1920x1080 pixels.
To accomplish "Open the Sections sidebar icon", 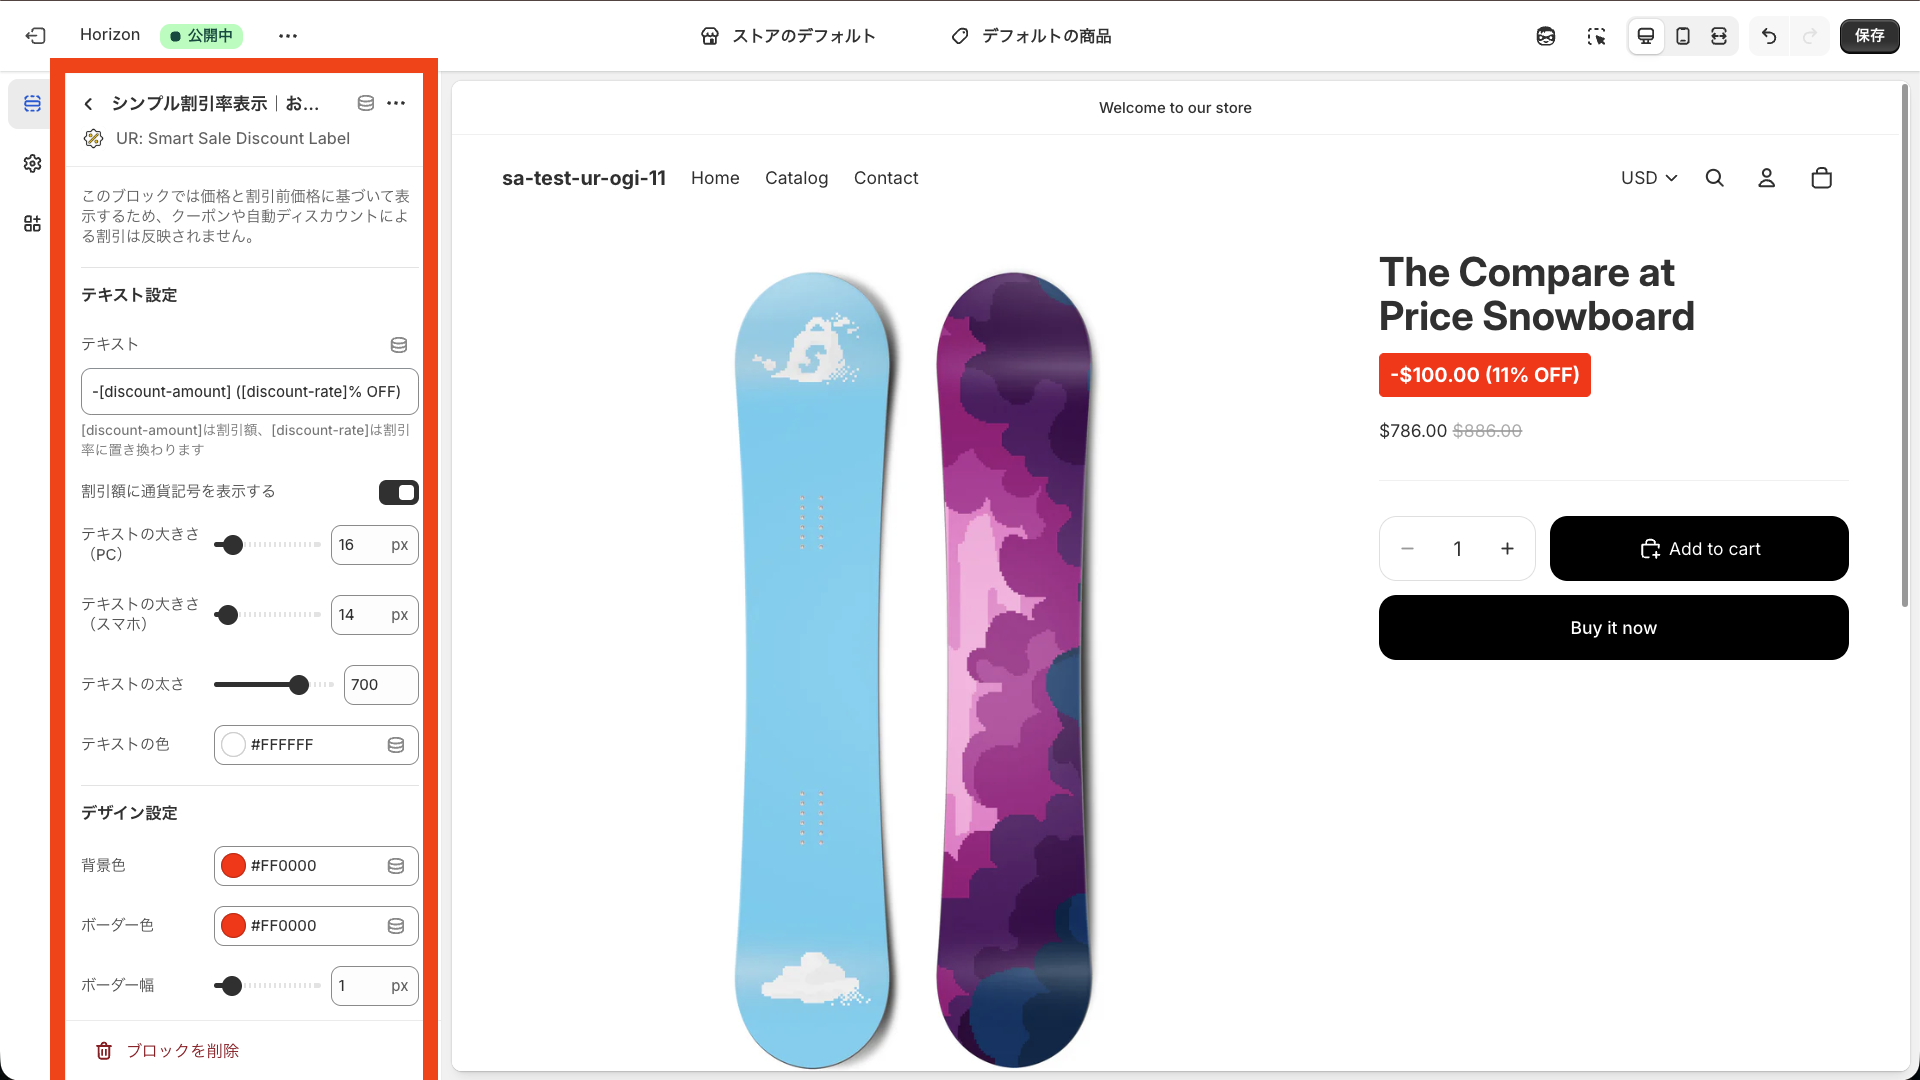I will click(32, 104).
